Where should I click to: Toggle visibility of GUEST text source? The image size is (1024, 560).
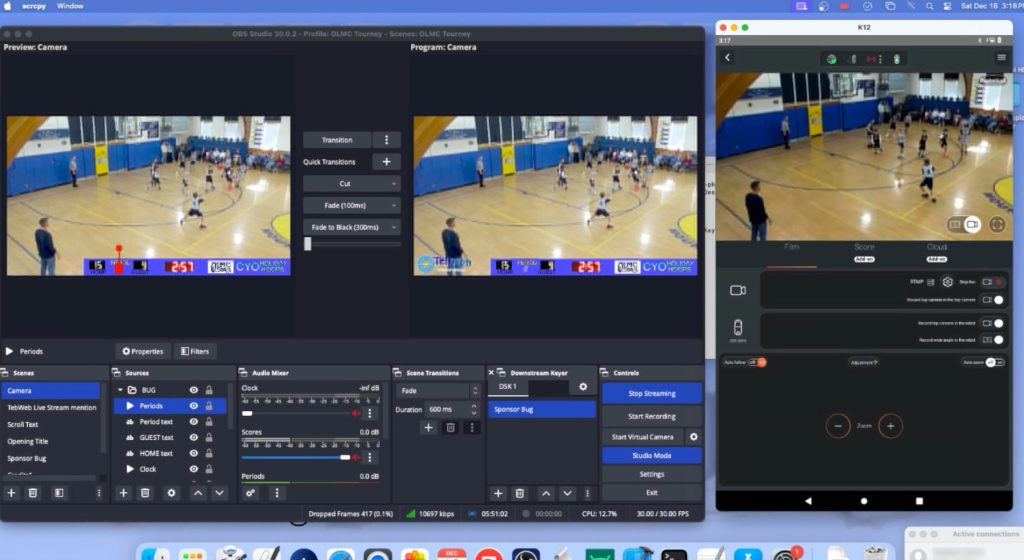[x=193, y=437]
